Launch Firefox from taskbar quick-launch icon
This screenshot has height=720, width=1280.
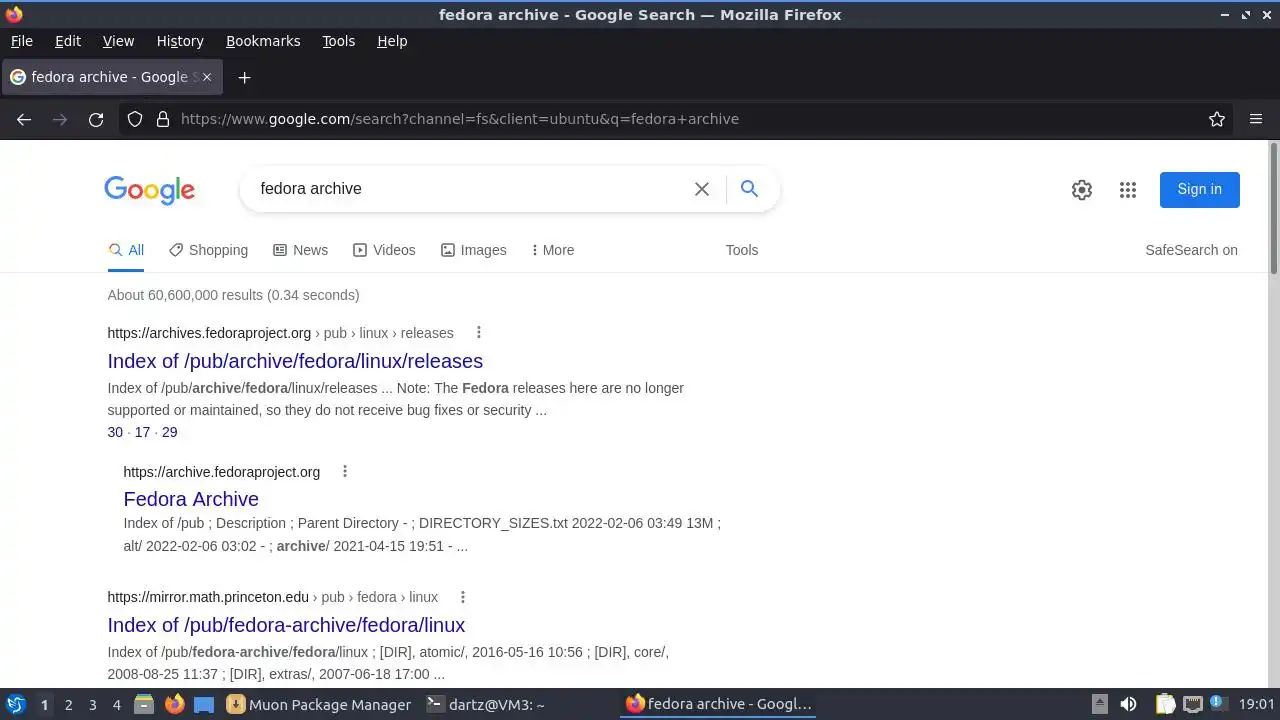click(174, 704)
